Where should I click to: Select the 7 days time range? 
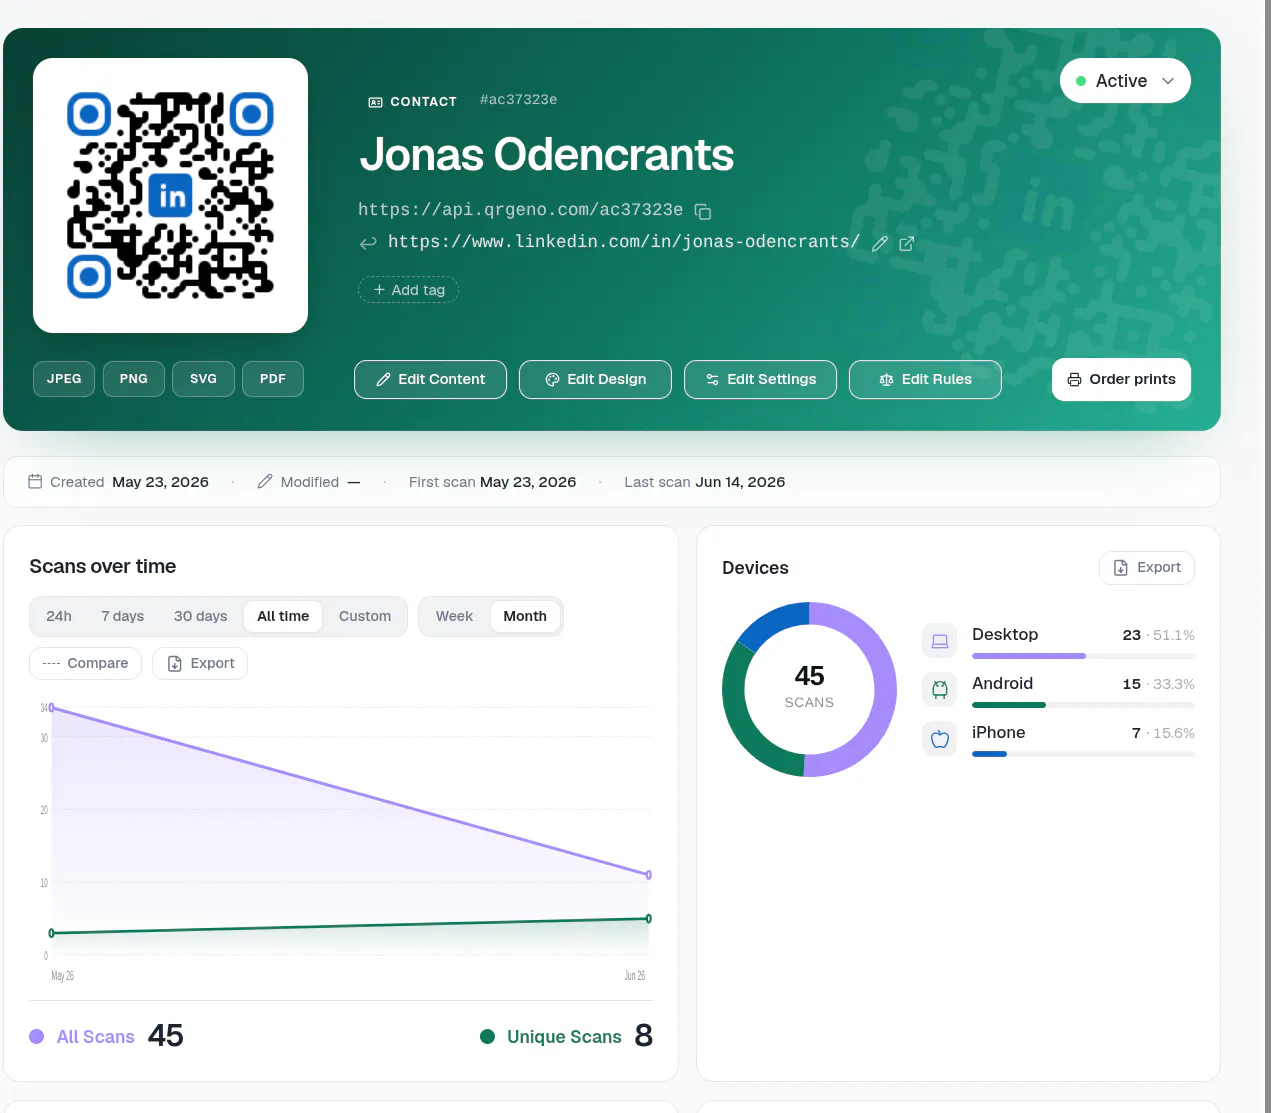click(123, 616)
